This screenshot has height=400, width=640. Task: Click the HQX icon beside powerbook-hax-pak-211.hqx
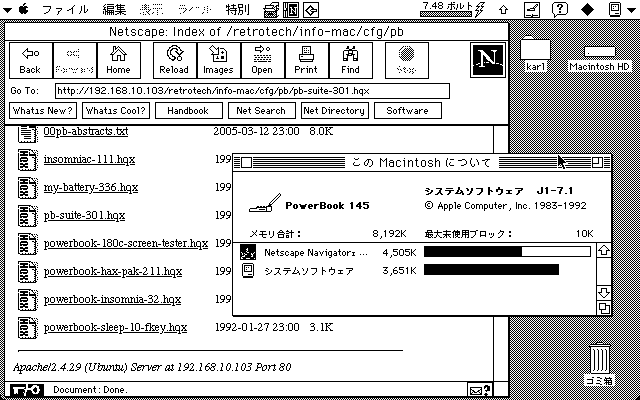(x=27, y=272)
